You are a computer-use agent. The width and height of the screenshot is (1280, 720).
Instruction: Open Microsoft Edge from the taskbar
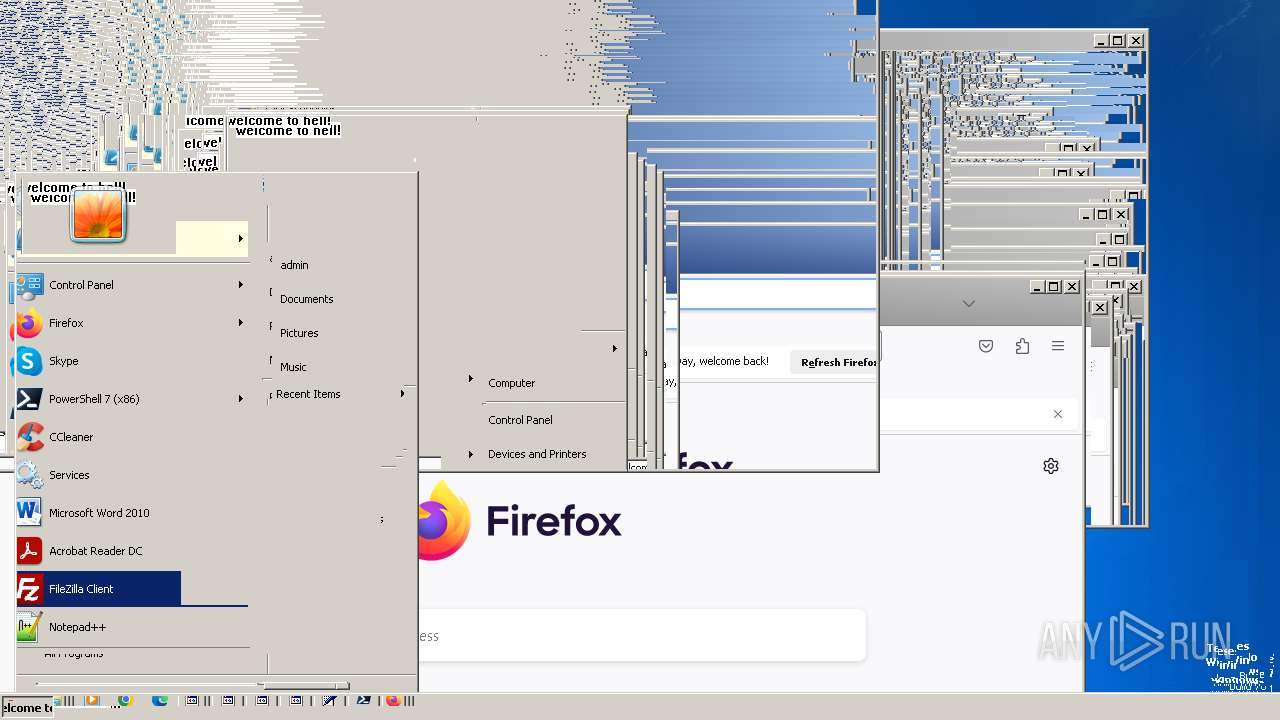click(x=160, y=700)
